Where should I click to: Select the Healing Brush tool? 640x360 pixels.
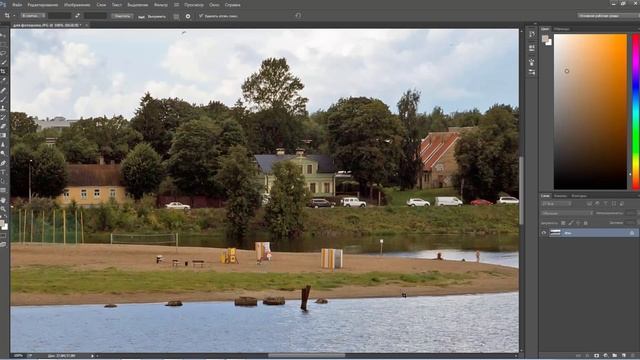[x=3, y=90]
